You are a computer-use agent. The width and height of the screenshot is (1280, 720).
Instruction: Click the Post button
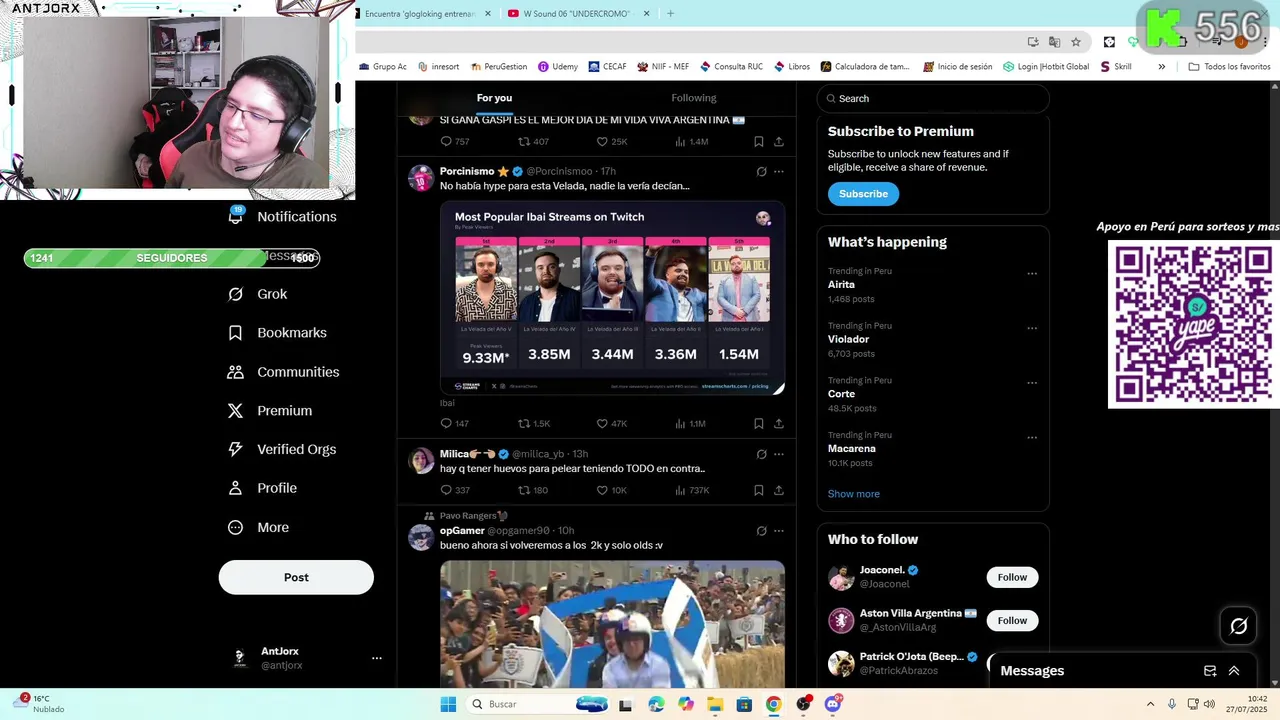[296, 577]
